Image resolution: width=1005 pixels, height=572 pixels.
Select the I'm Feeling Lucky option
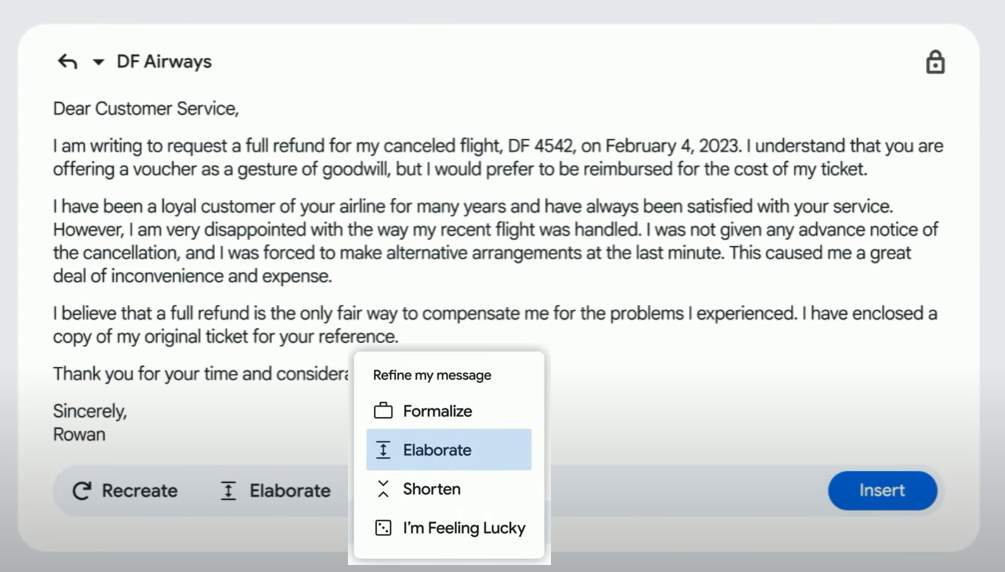coord(464,528)
